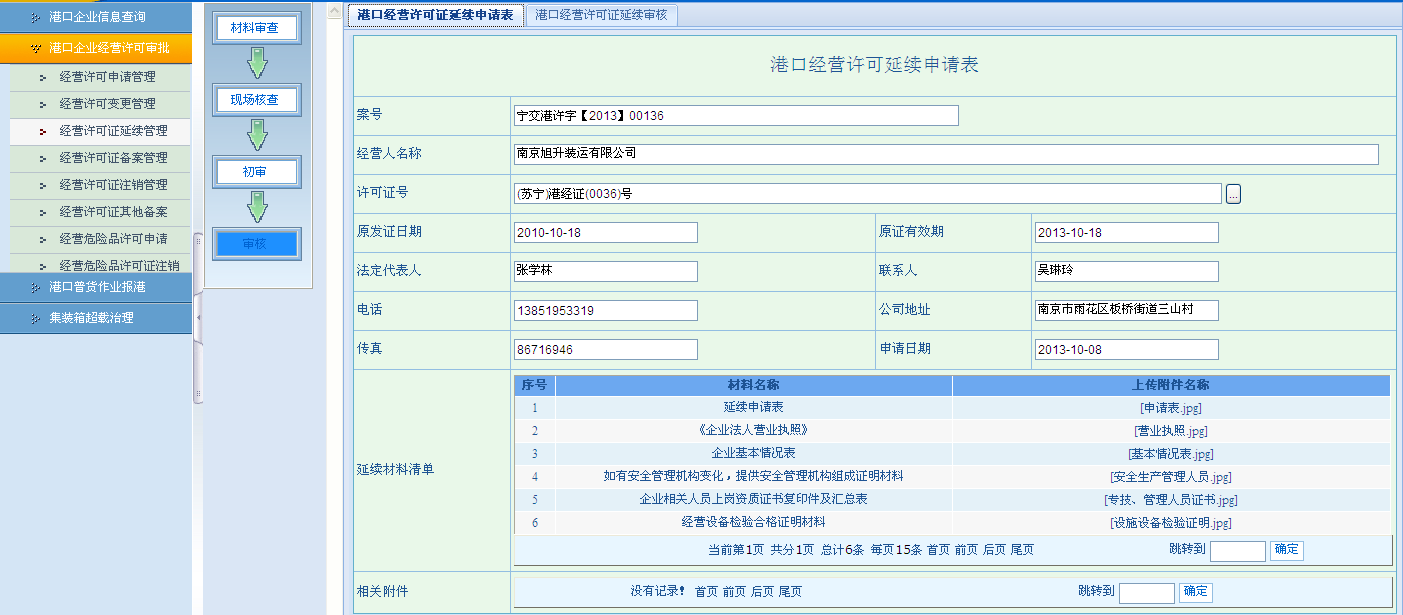Click 确定 in the materials list pager
This screenshot has height=615, width=1403.
coord(1286,550)
